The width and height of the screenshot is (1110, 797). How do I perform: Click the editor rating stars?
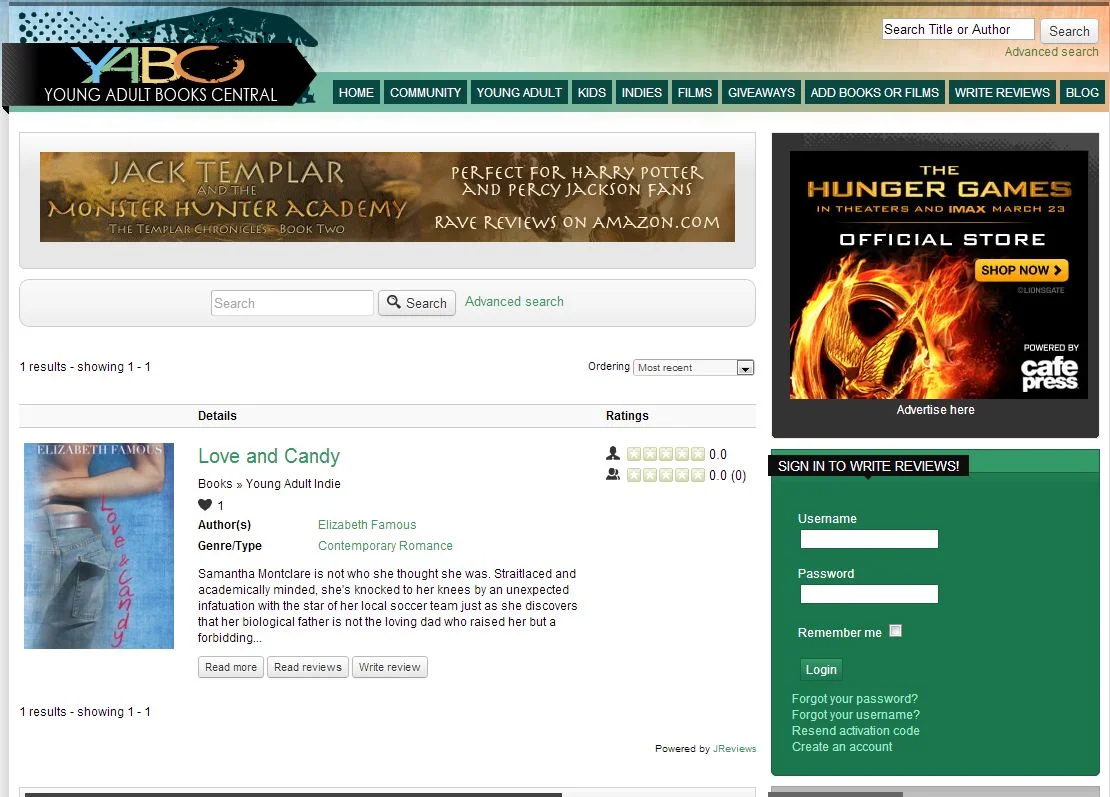click(665, 454)
